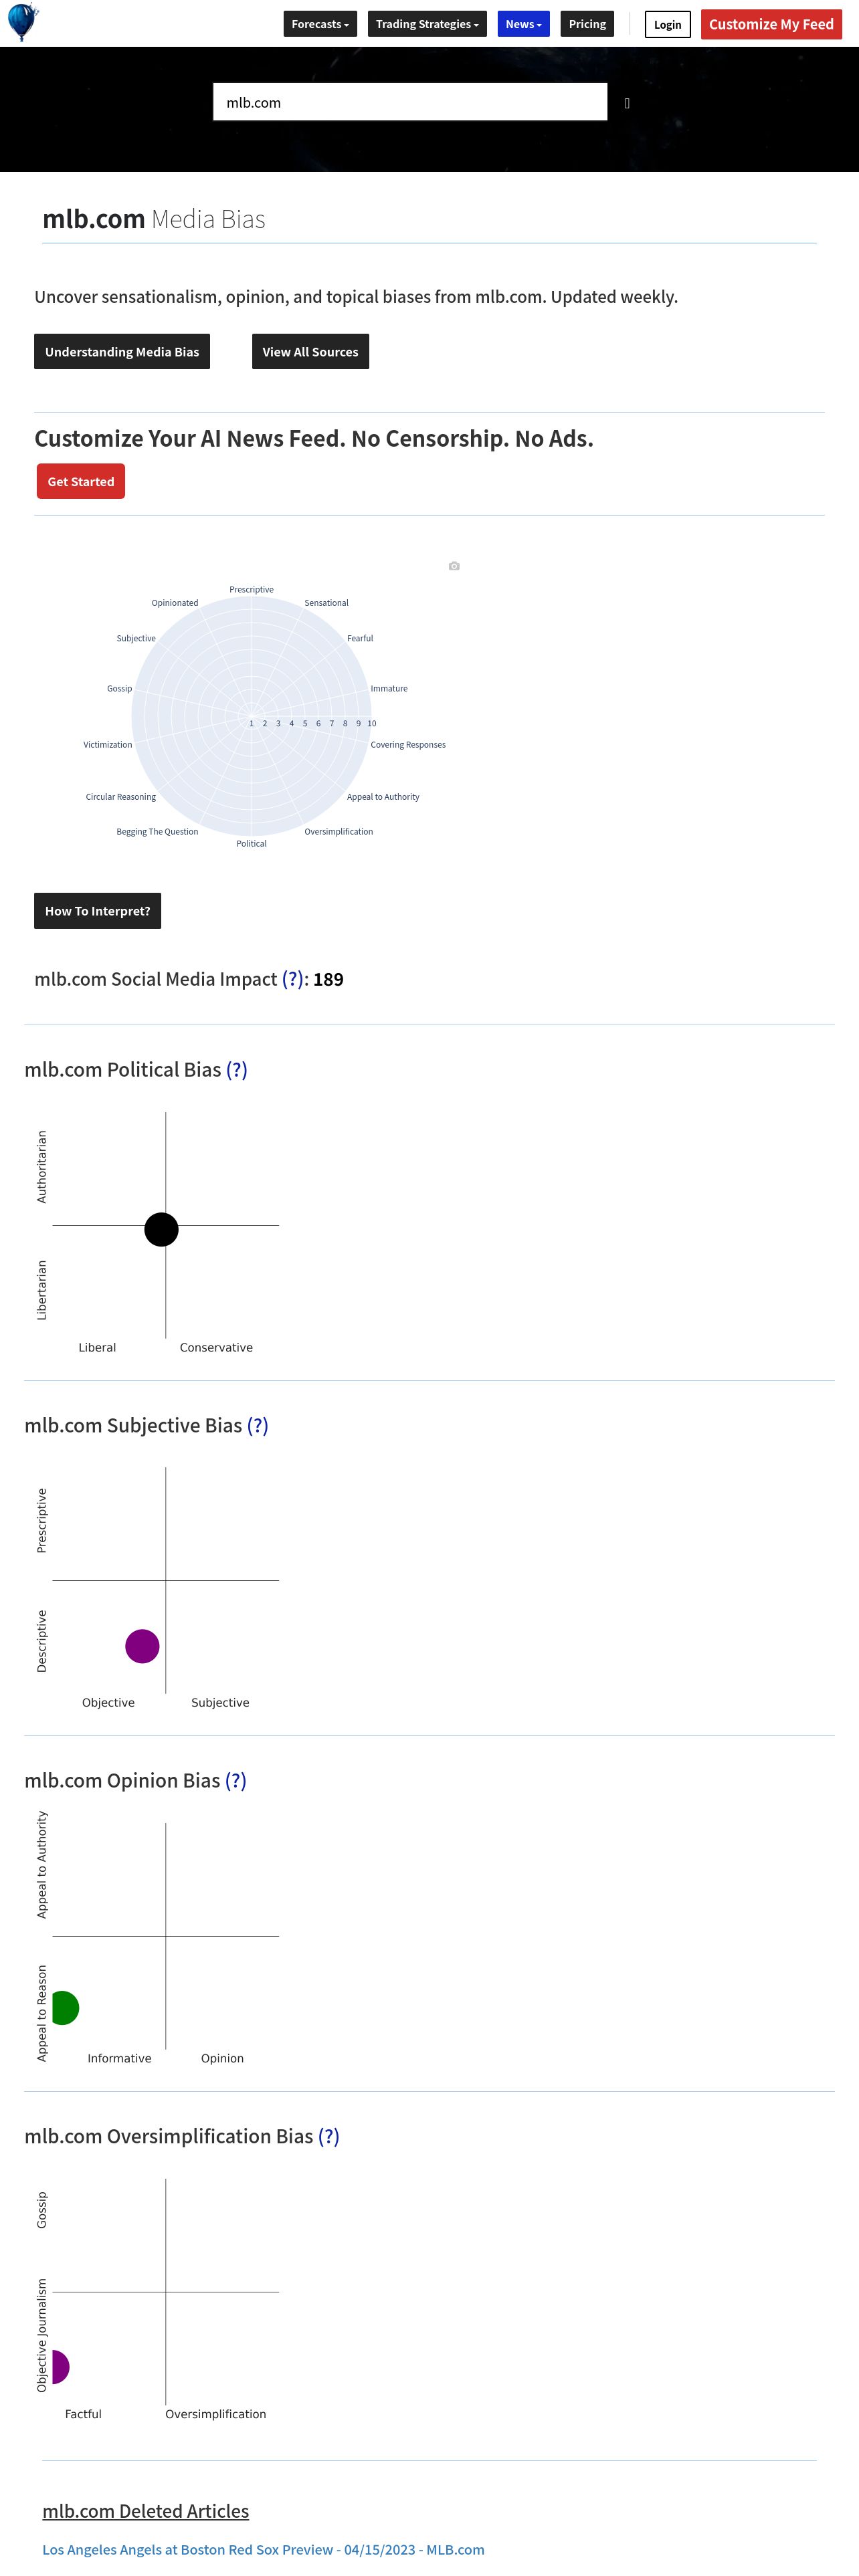
Task: Expand the Forecasts dropdown menu
Action: [x=320, y=24]
